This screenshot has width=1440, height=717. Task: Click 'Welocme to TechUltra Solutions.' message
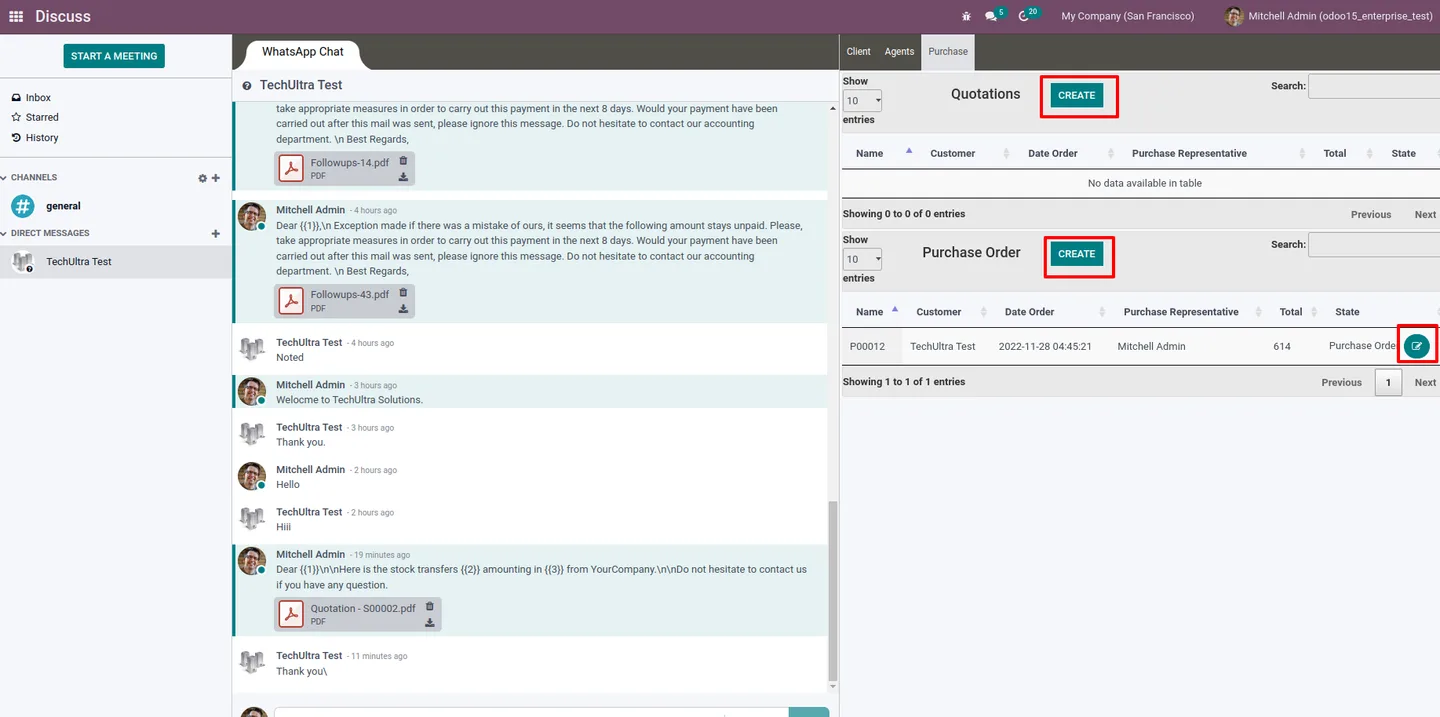pyautogui.click(x=349, y=400)
